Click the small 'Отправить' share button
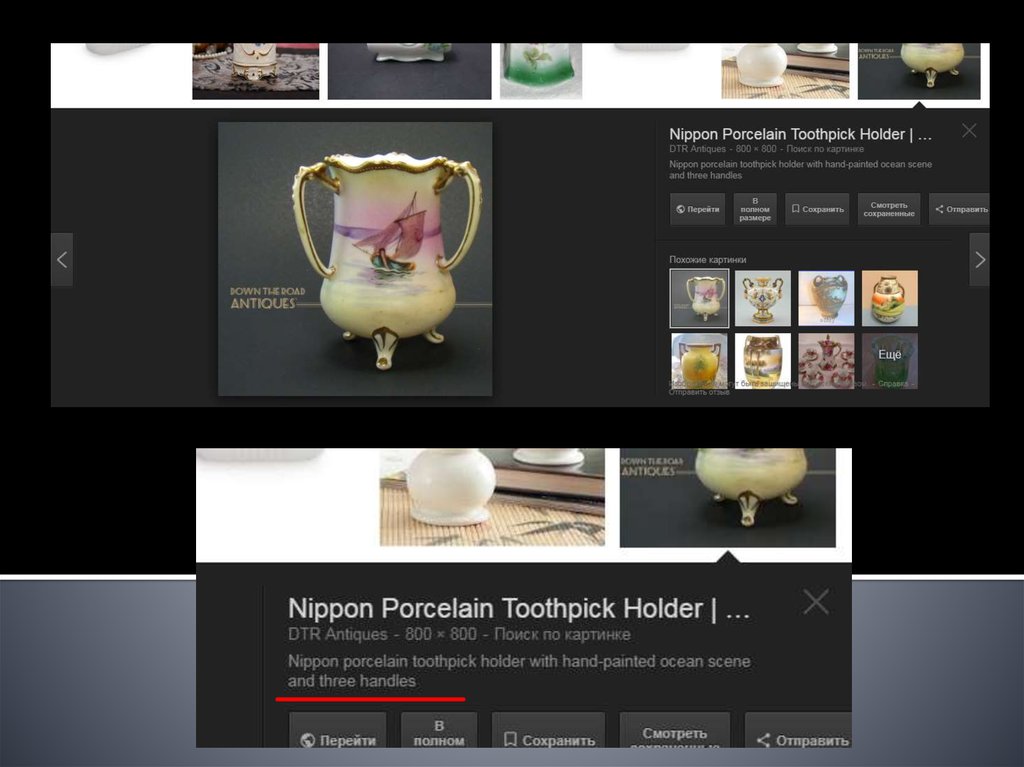This screenshot has height=767, width=1024. tap(959, 209)
